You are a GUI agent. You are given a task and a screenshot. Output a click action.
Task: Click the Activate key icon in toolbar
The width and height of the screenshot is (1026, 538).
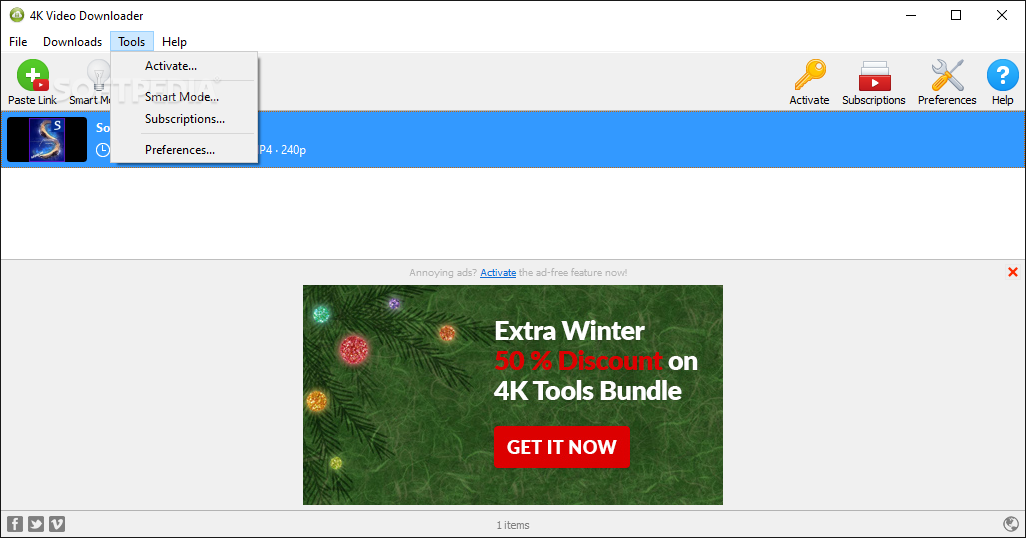coord(809,75)
